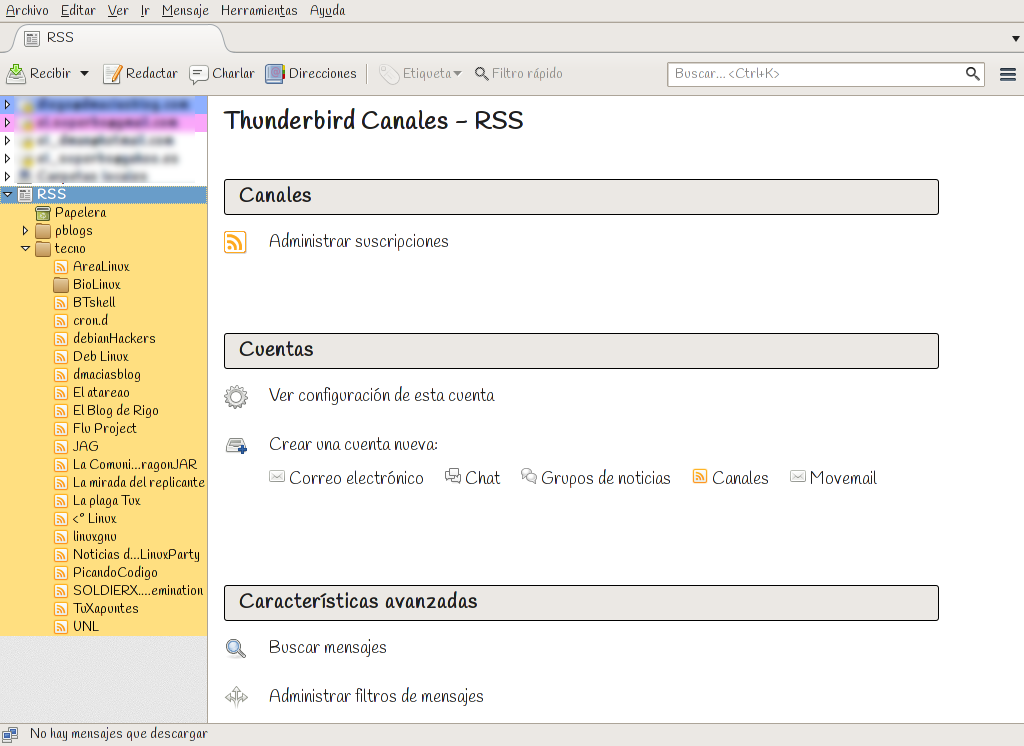Open Buscar mensajes link
1024x746 pixels.
point(328,647)
